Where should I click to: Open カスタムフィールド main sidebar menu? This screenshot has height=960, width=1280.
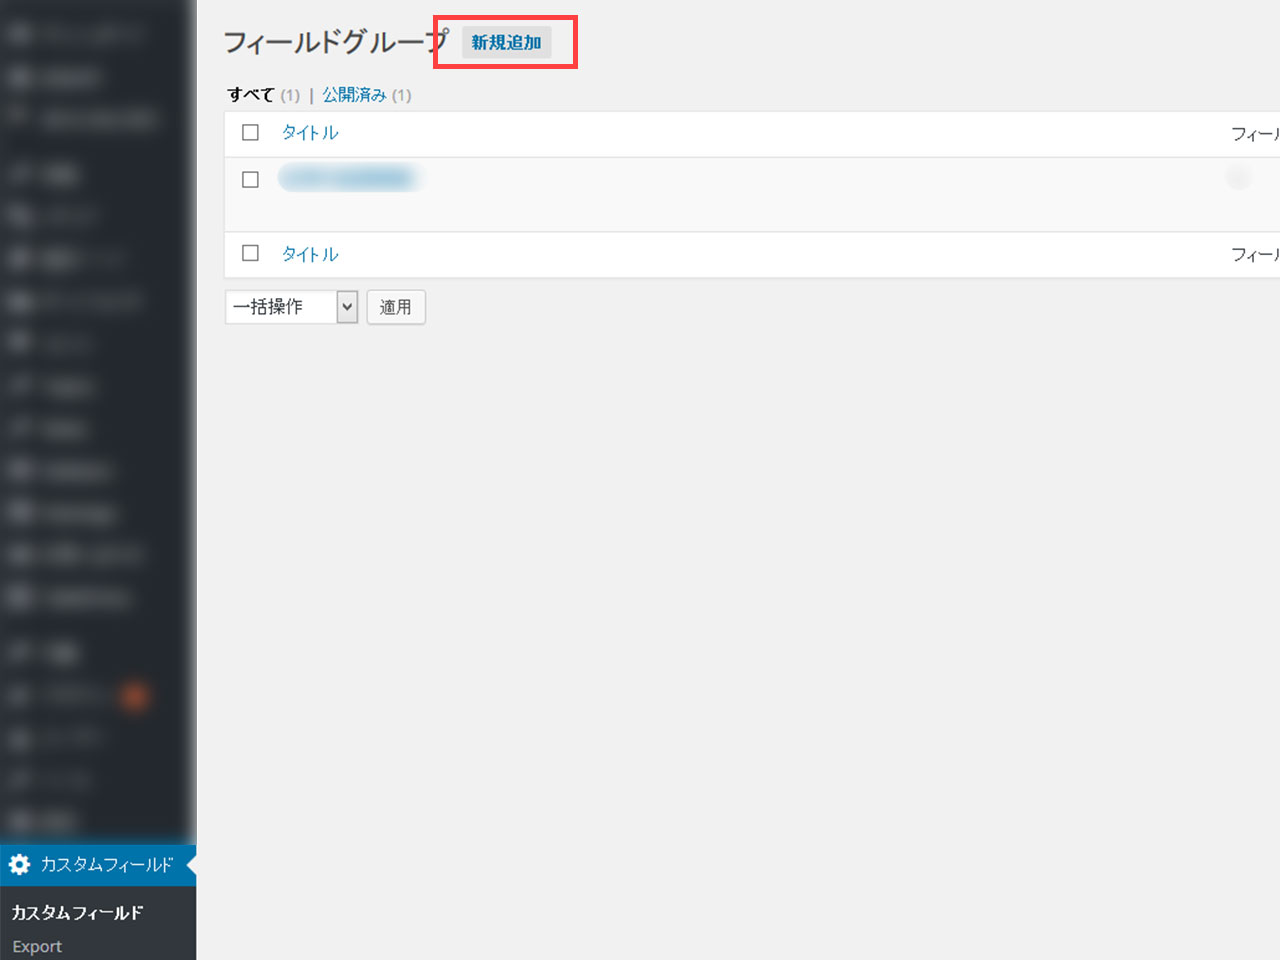click(98, 864)
